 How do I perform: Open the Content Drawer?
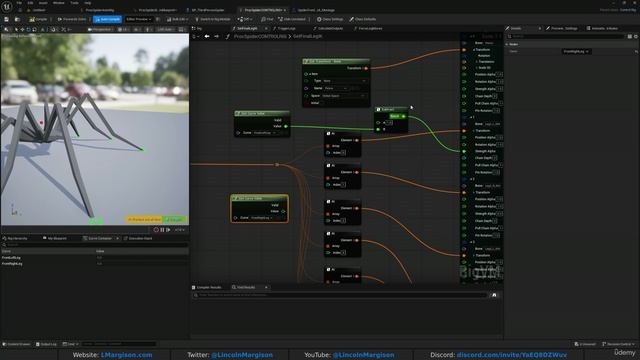(x=17, y=344)
